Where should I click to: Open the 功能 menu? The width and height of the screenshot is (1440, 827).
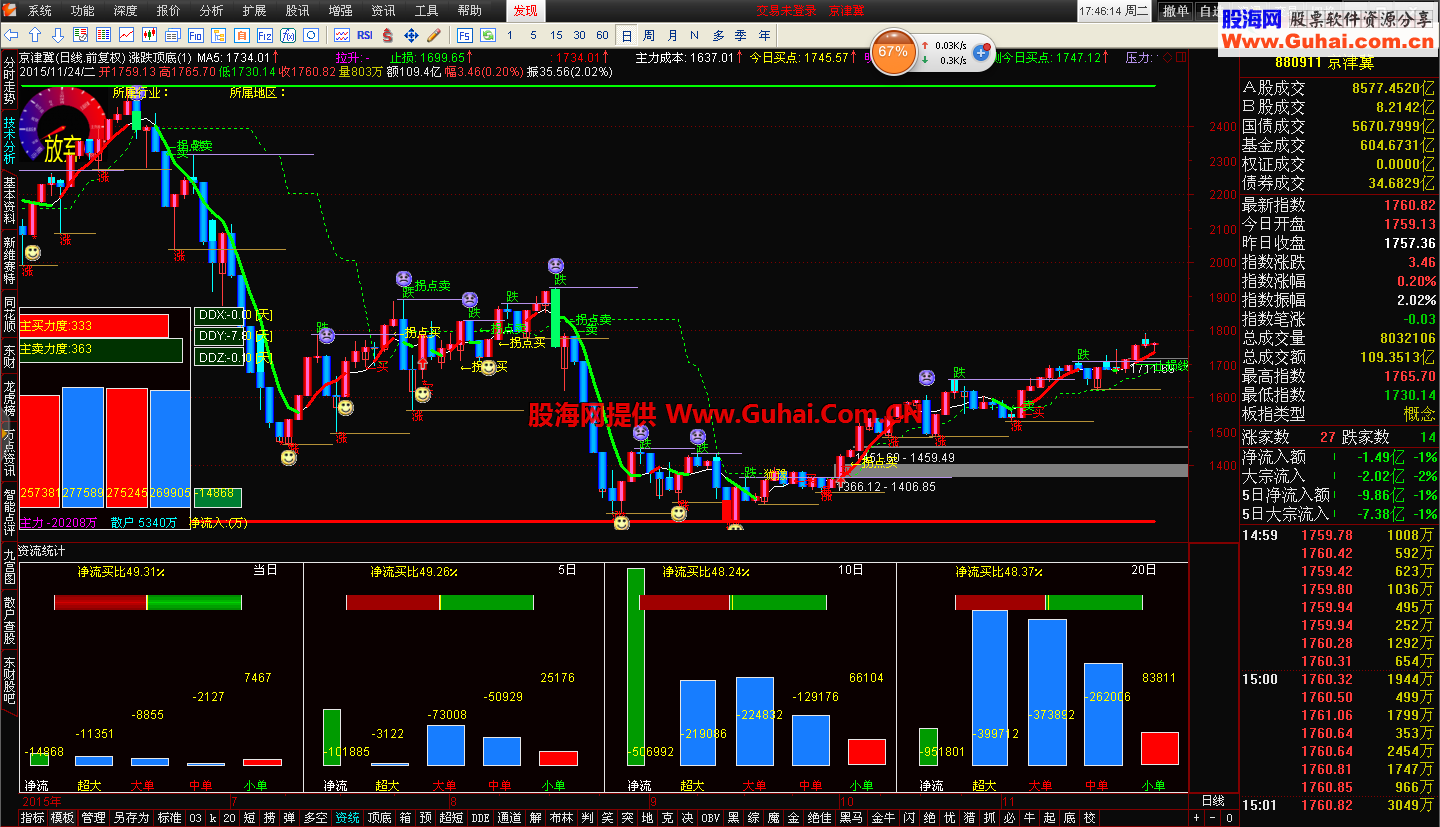point(83,11)
